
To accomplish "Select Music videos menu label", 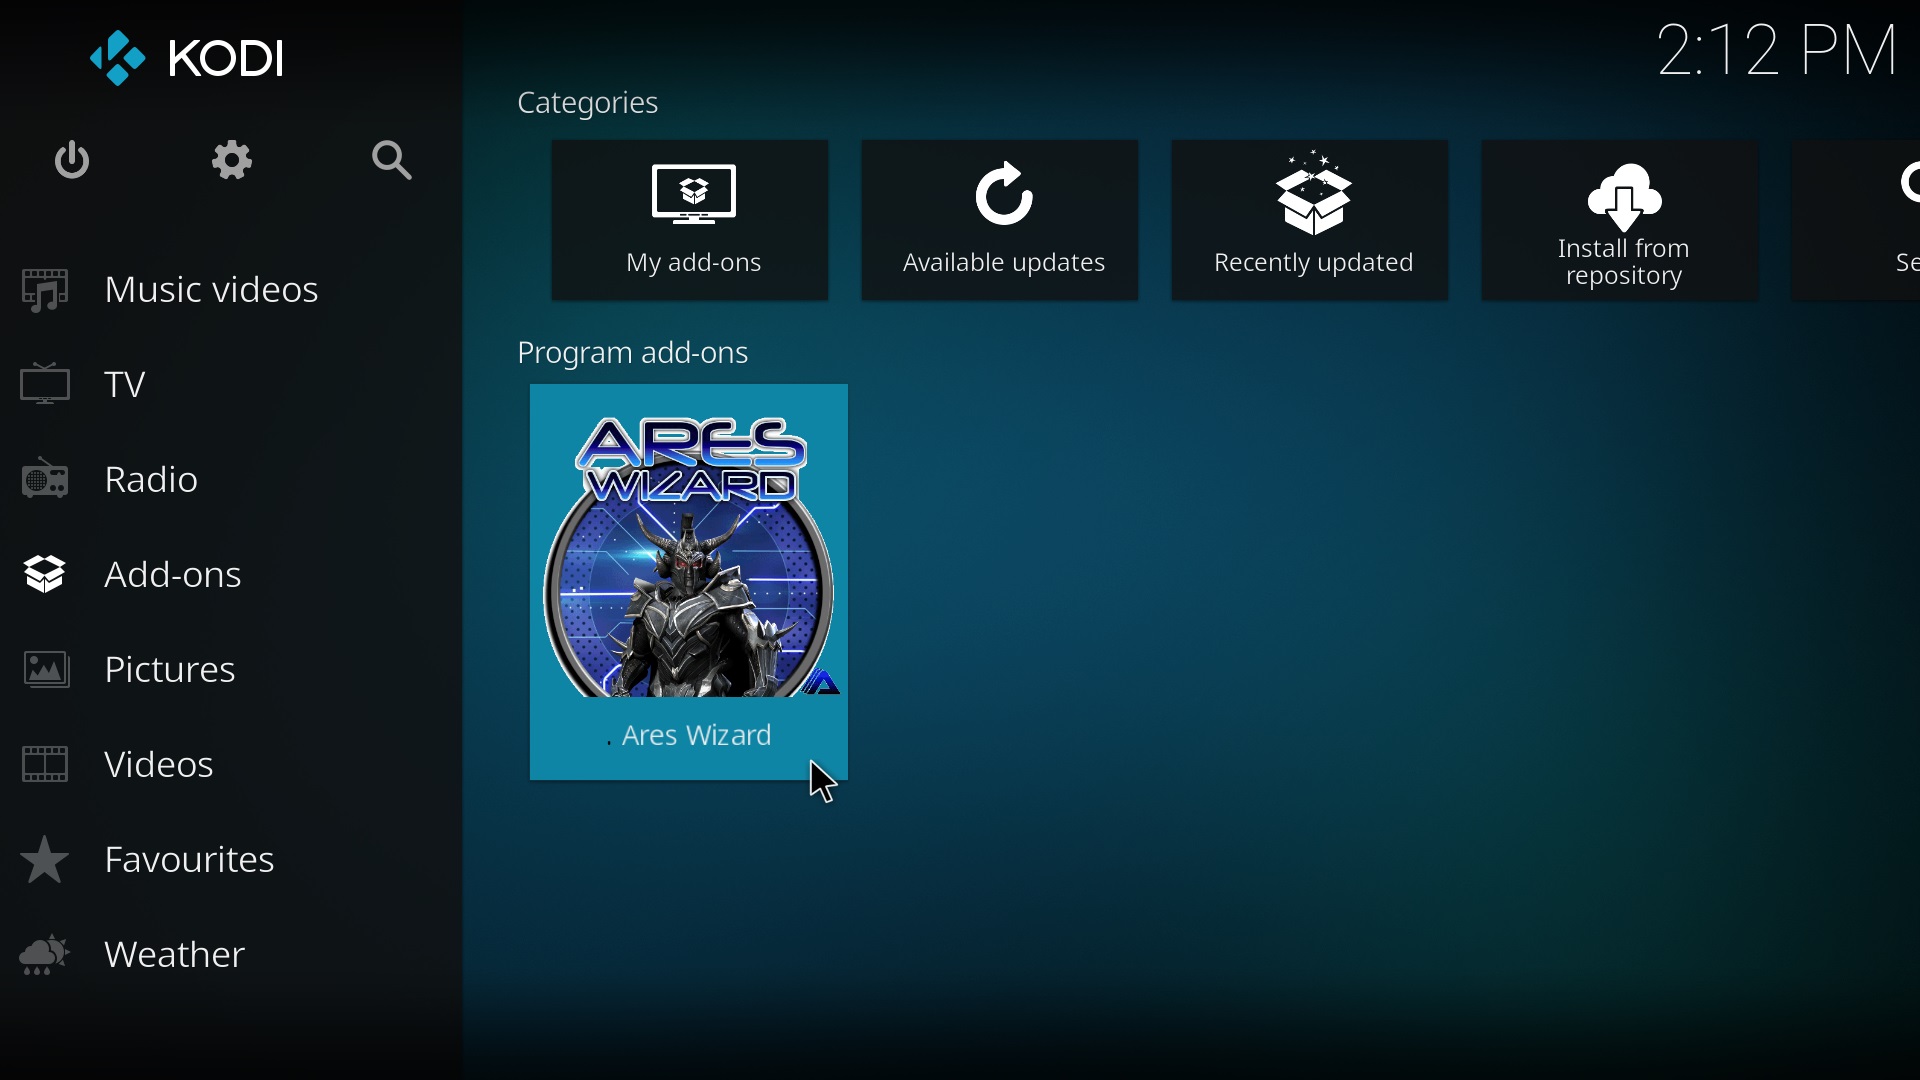I will pyautogui.click(x=212, y=291).
